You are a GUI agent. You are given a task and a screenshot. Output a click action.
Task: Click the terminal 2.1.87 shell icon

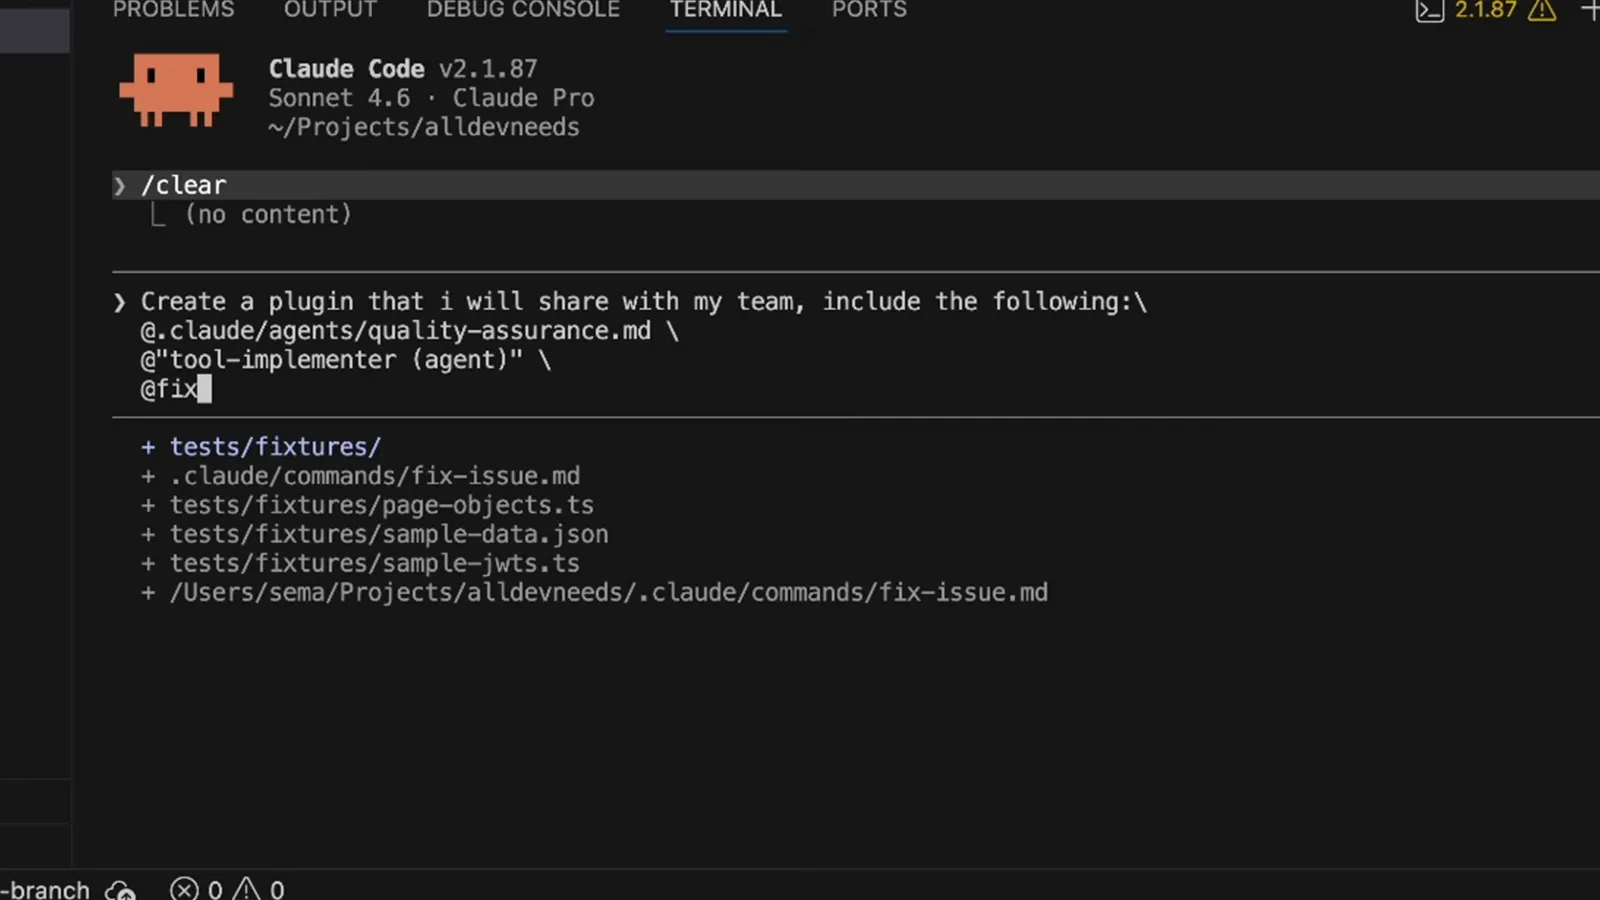pyautogui.click(x=1430, y=11)
